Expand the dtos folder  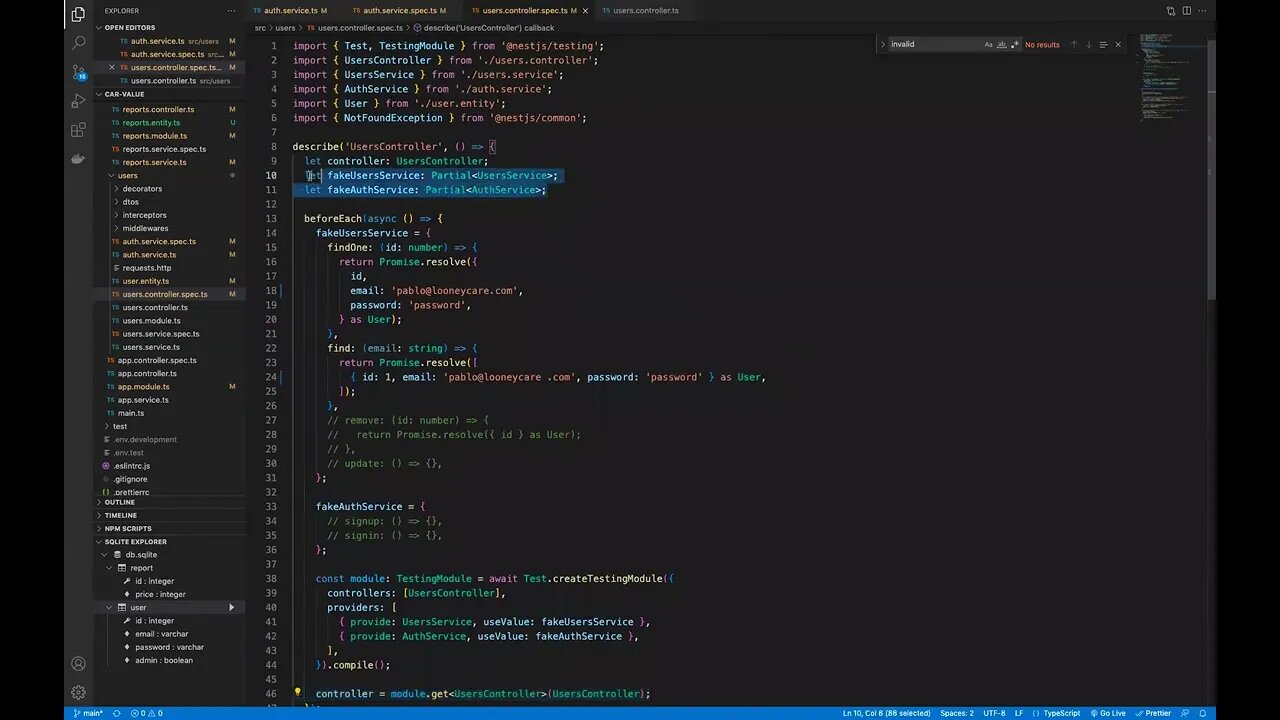(x=130, y=201)
